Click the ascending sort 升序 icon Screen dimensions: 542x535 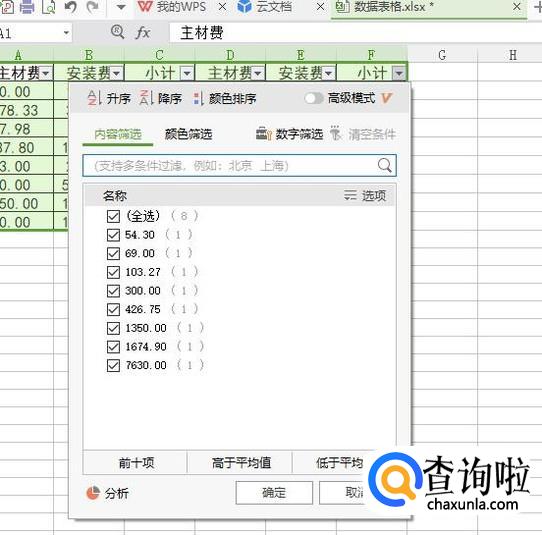(94, 98)
